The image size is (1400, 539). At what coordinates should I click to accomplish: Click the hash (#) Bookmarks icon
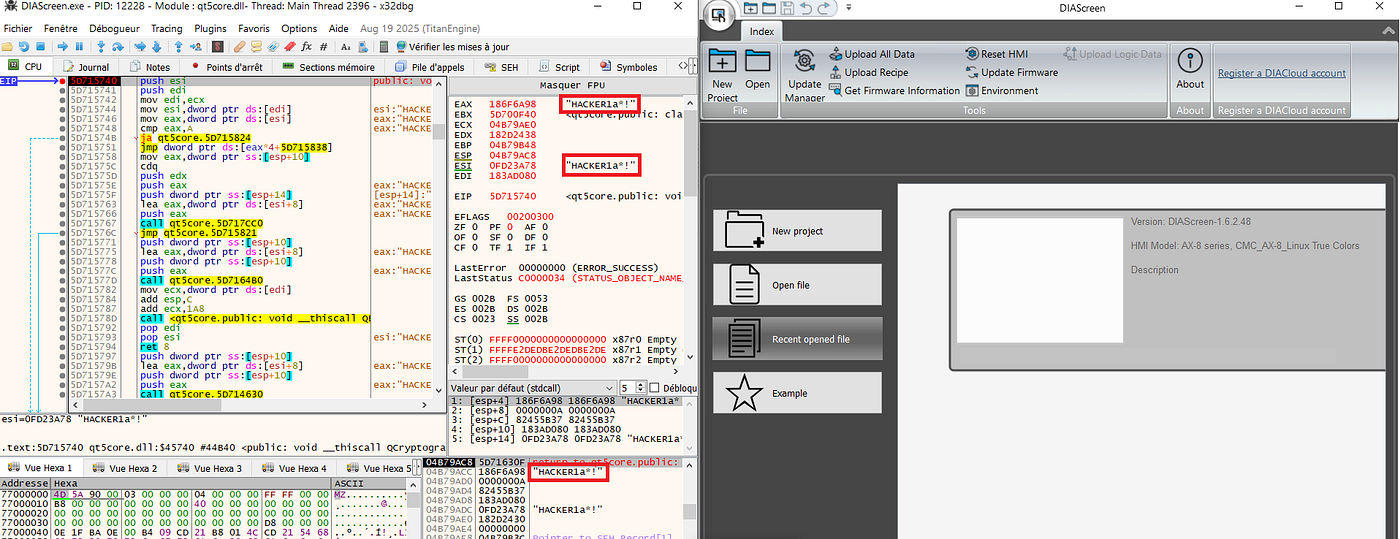click(x=323, y=46)
